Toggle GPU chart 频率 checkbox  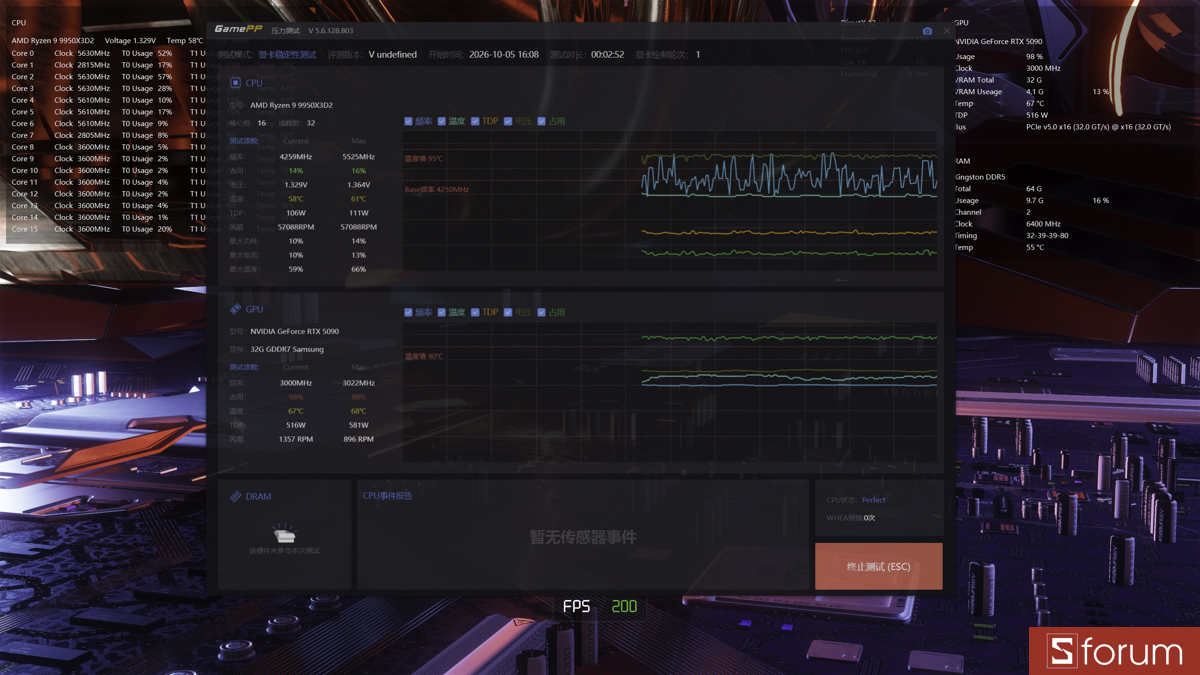pos(408,312)
